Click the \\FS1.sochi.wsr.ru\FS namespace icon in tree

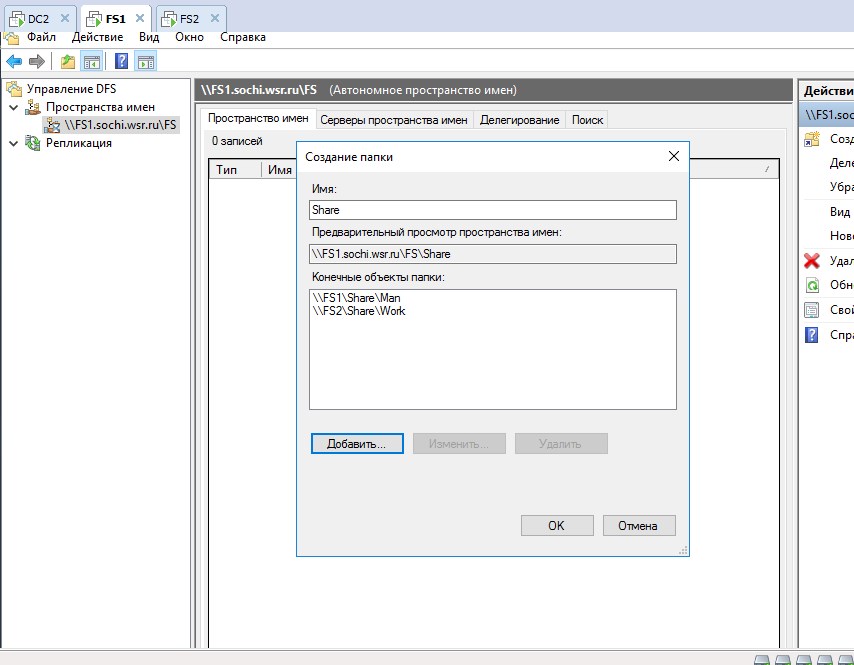point(52,125)
